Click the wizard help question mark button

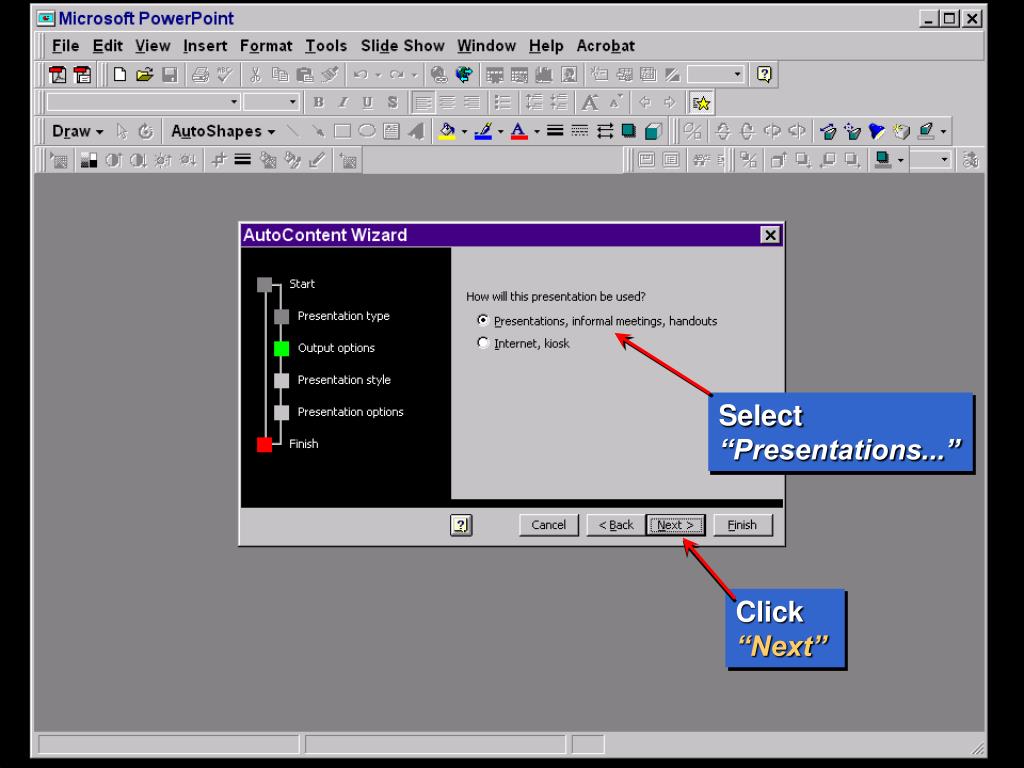click(x=461, y=525)
